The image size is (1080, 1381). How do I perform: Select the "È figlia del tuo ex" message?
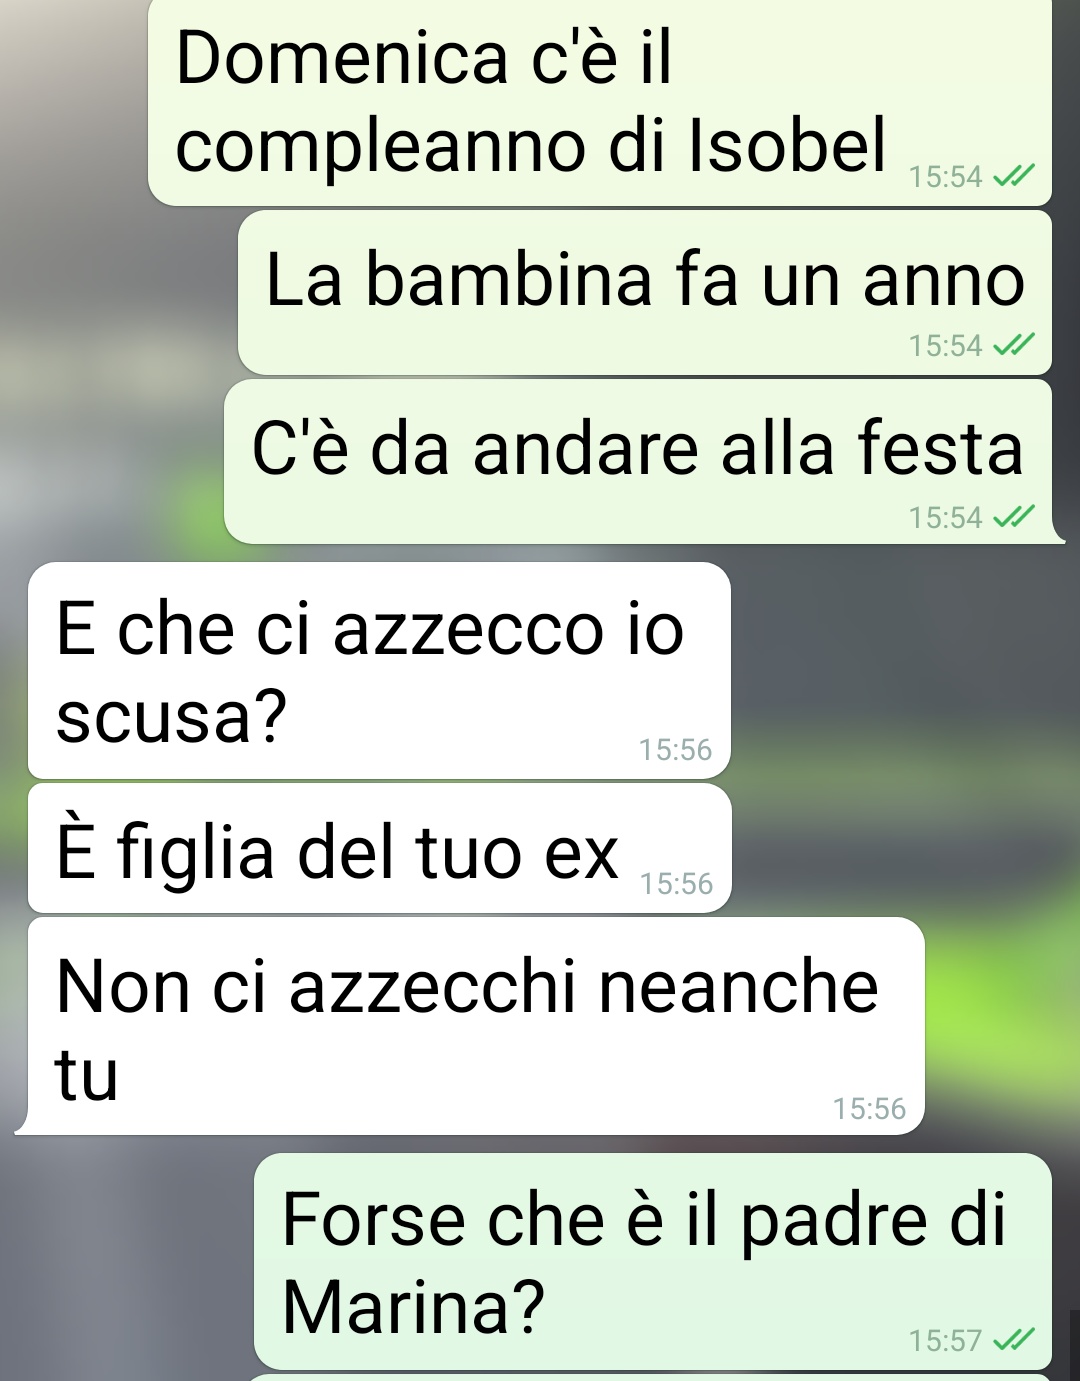(379, 848)
